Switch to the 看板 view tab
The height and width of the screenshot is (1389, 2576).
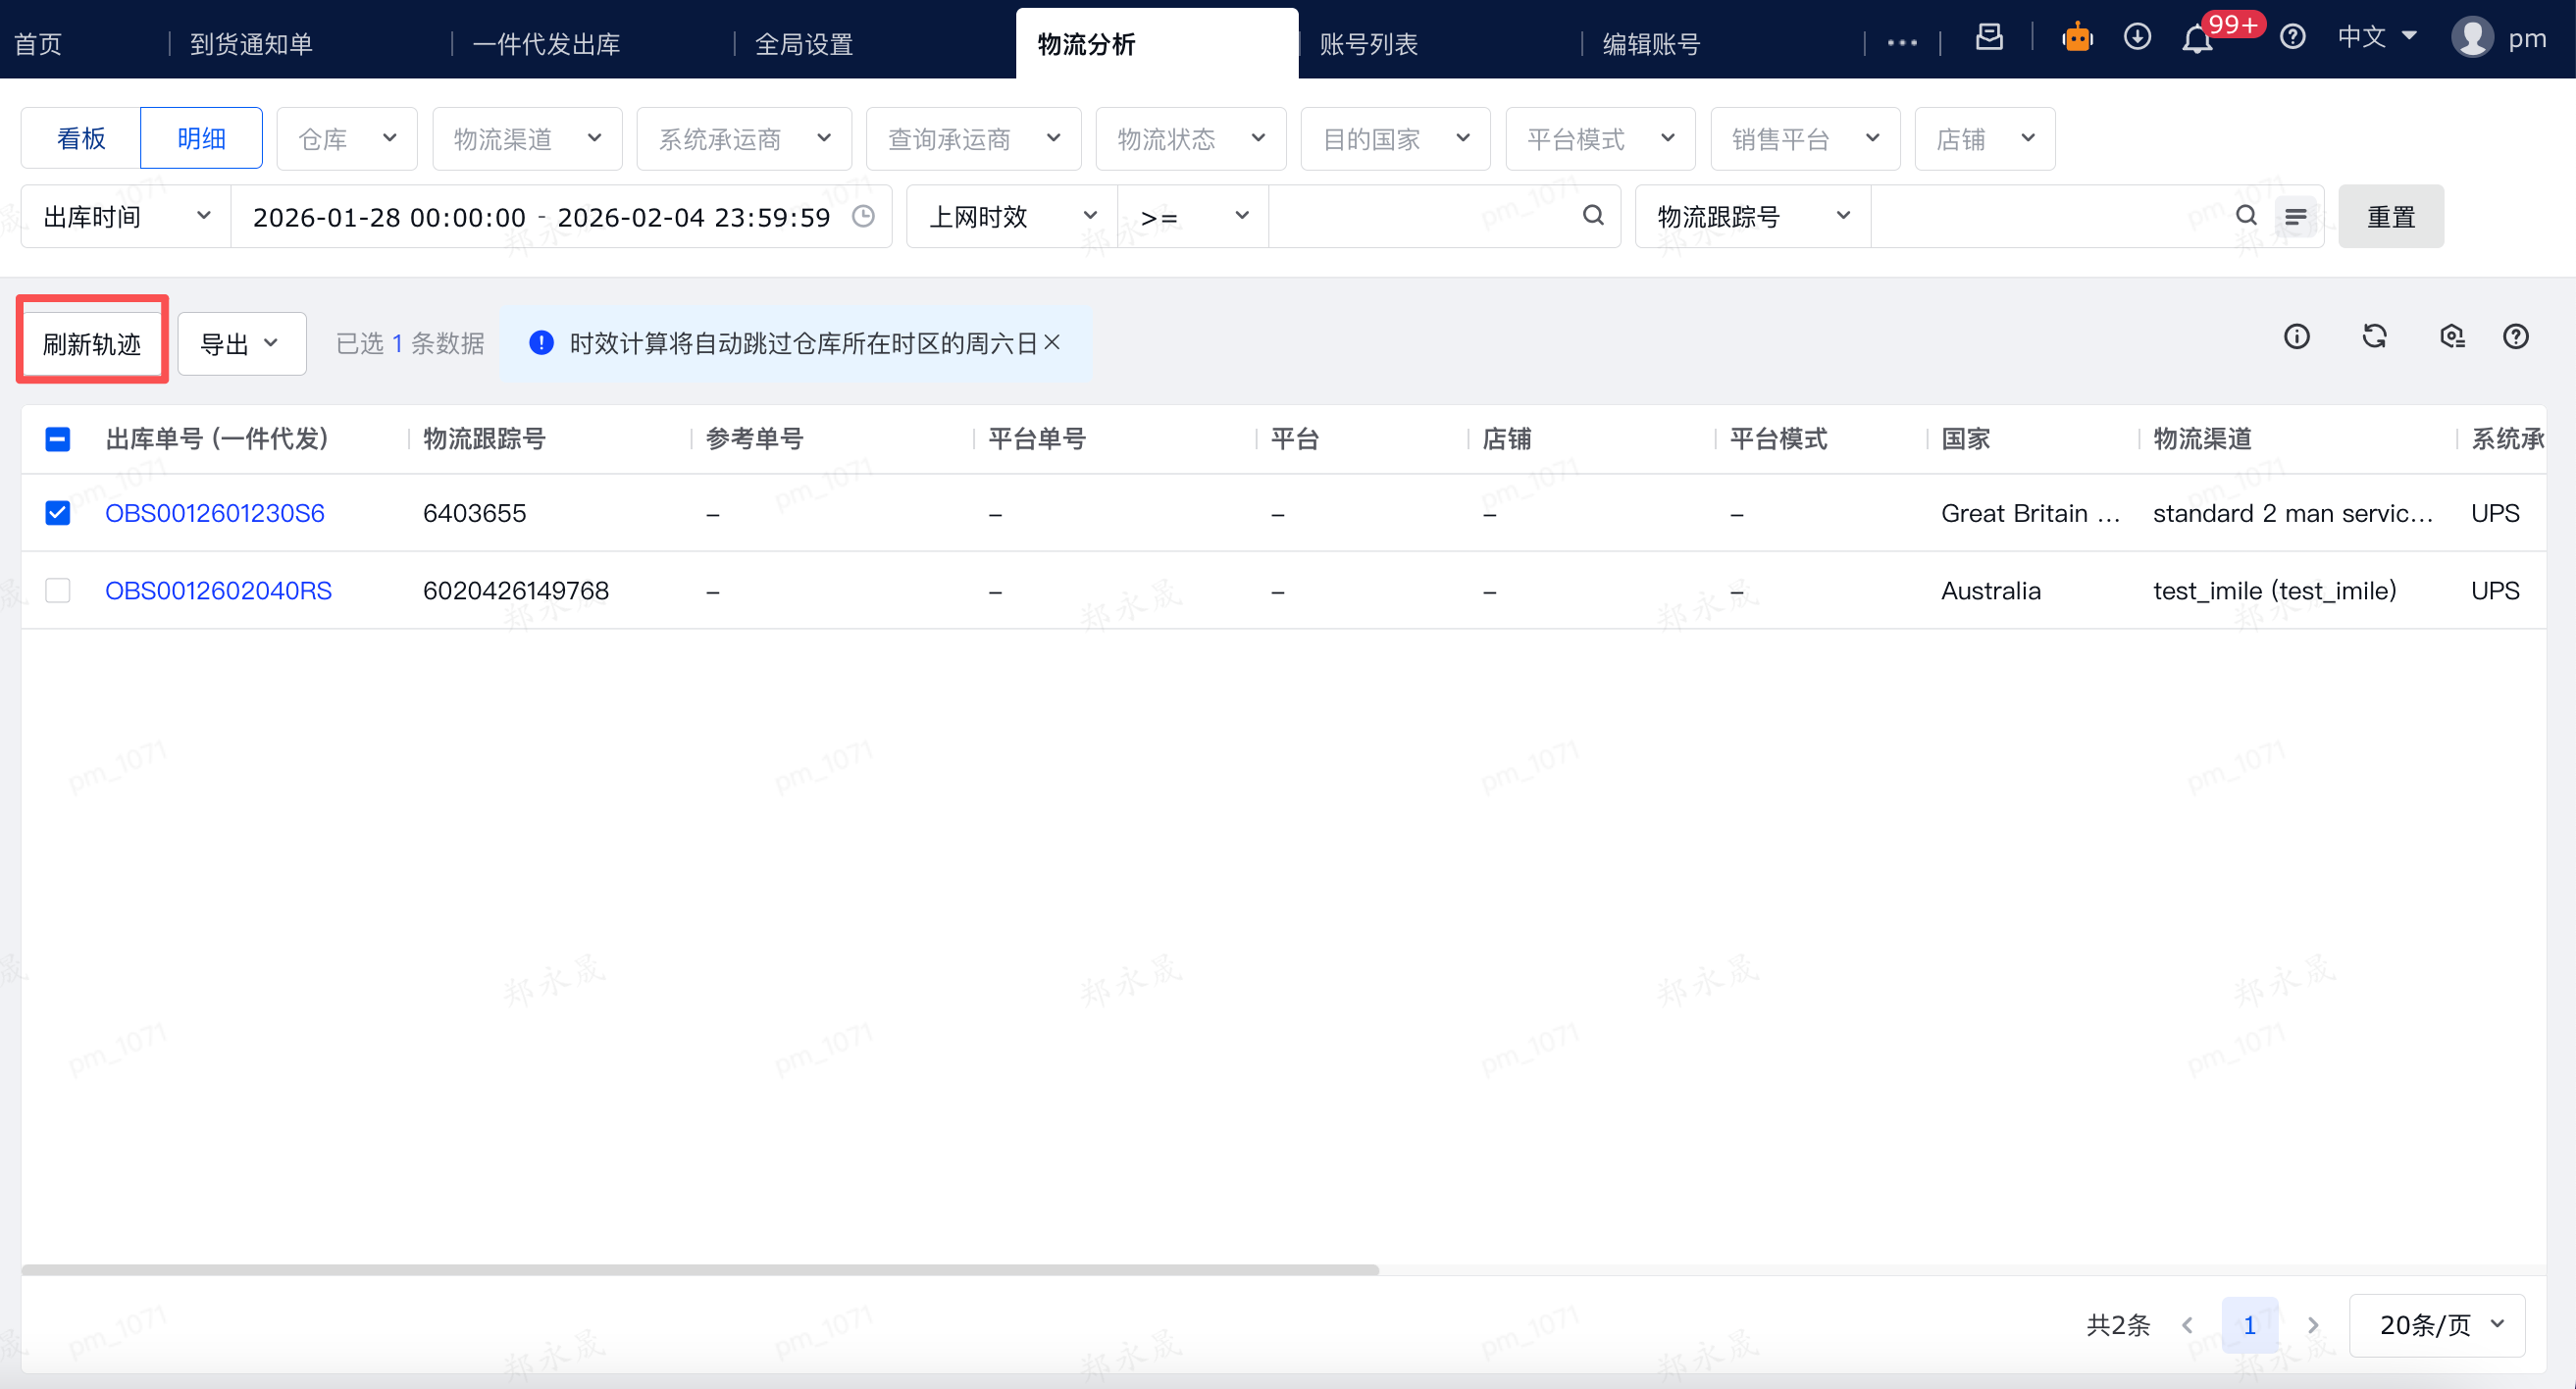tap(81, 139)
